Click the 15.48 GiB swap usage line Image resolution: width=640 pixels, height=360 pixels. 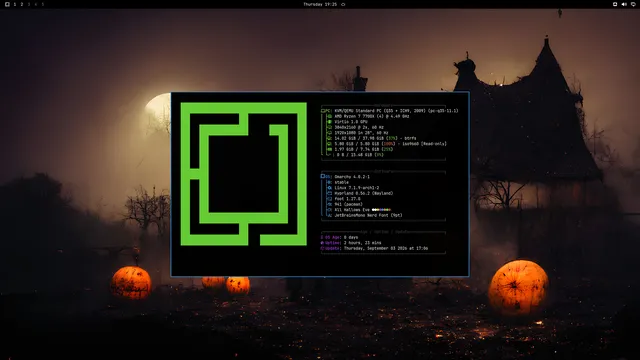click(360, 155)
